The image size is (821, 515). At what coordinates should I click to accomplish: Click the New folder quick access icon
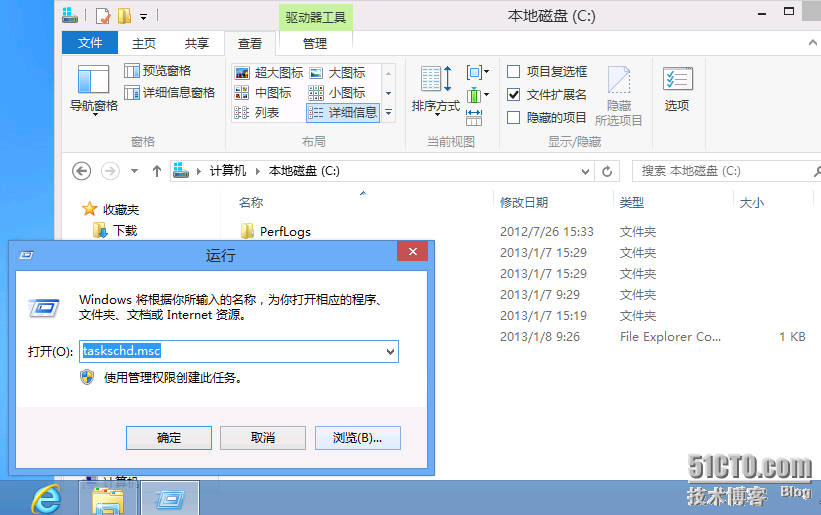pos(125,16)
